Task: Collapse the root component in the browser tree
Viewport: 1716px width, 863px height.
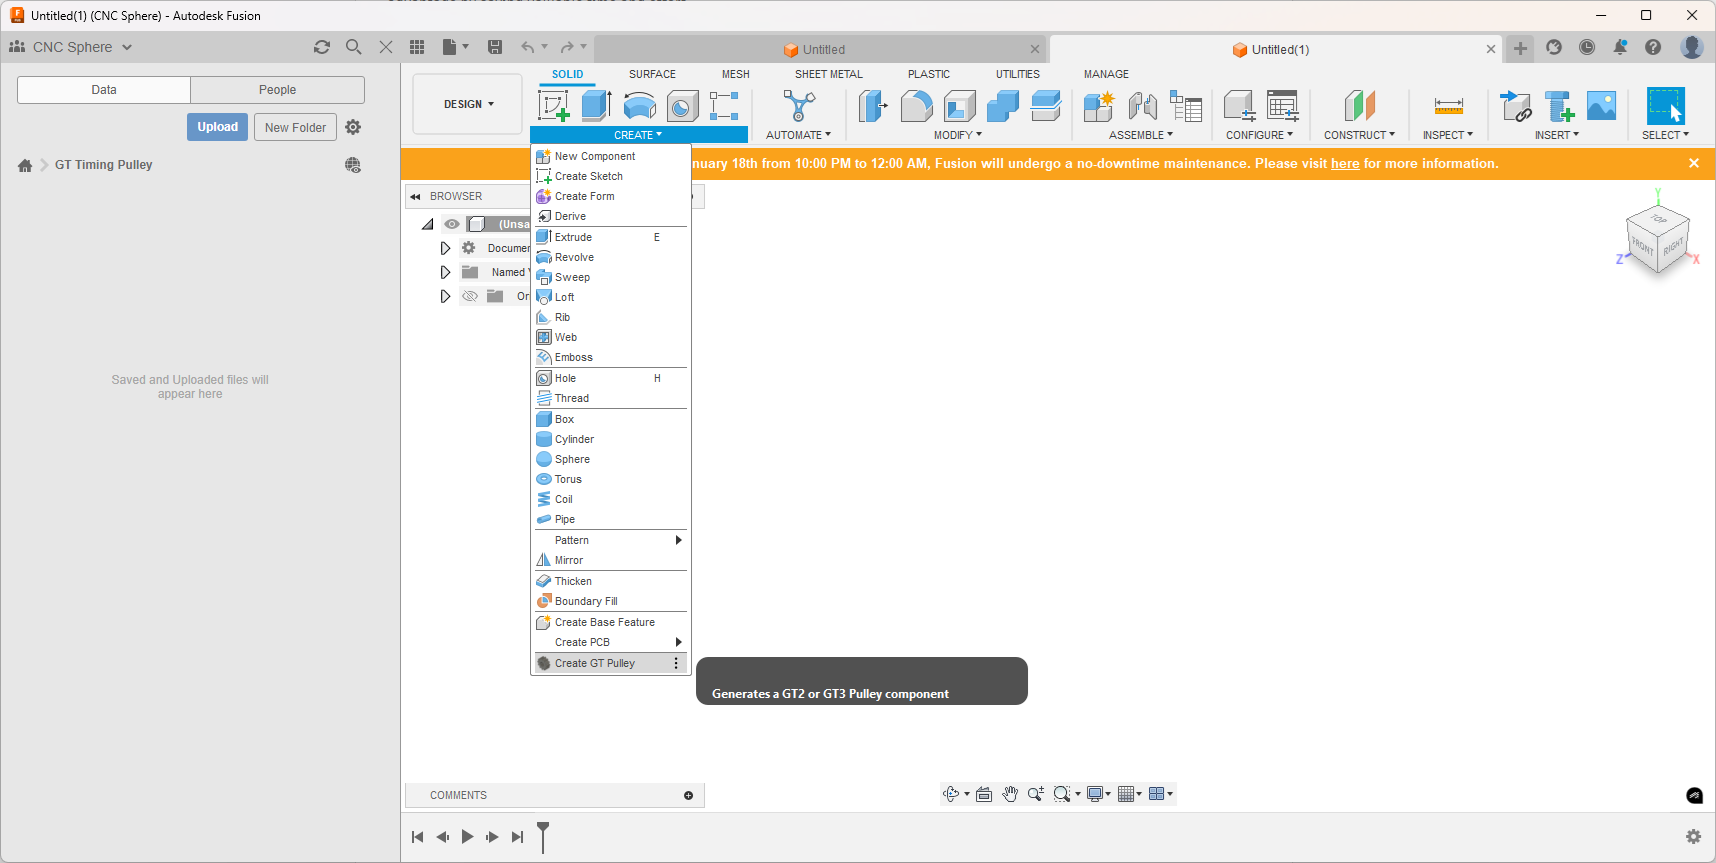Action: click(428, 224)
